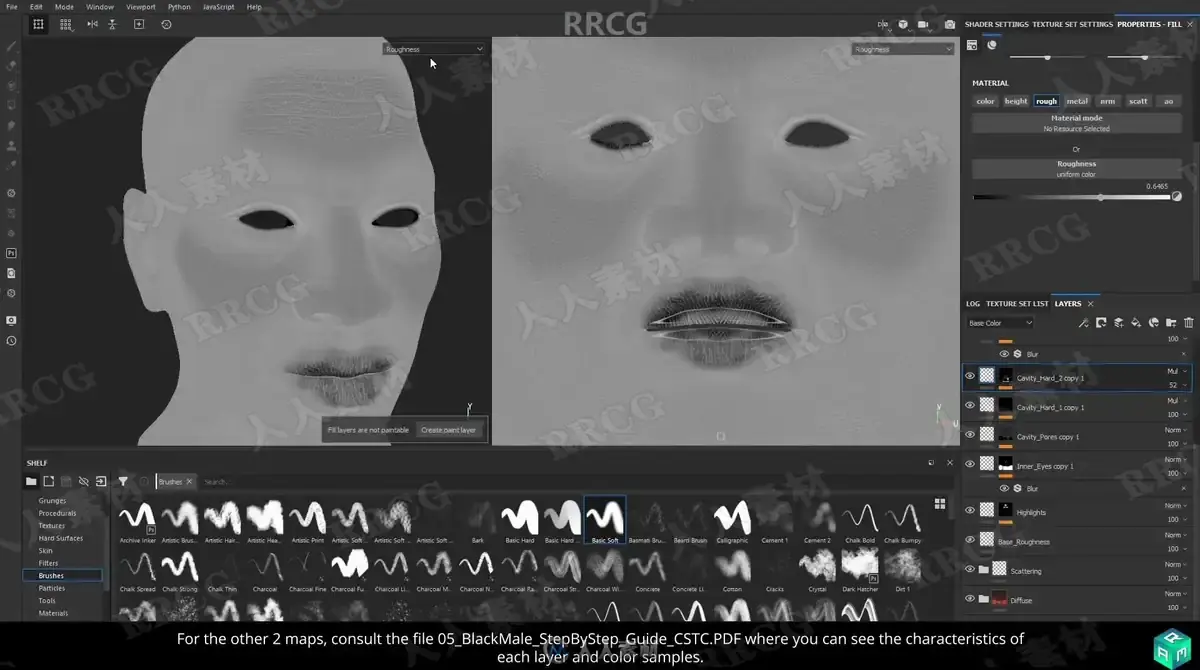1200x670 pixels.
Task: Hide the Base_Roughness layer
Action: 970,539
